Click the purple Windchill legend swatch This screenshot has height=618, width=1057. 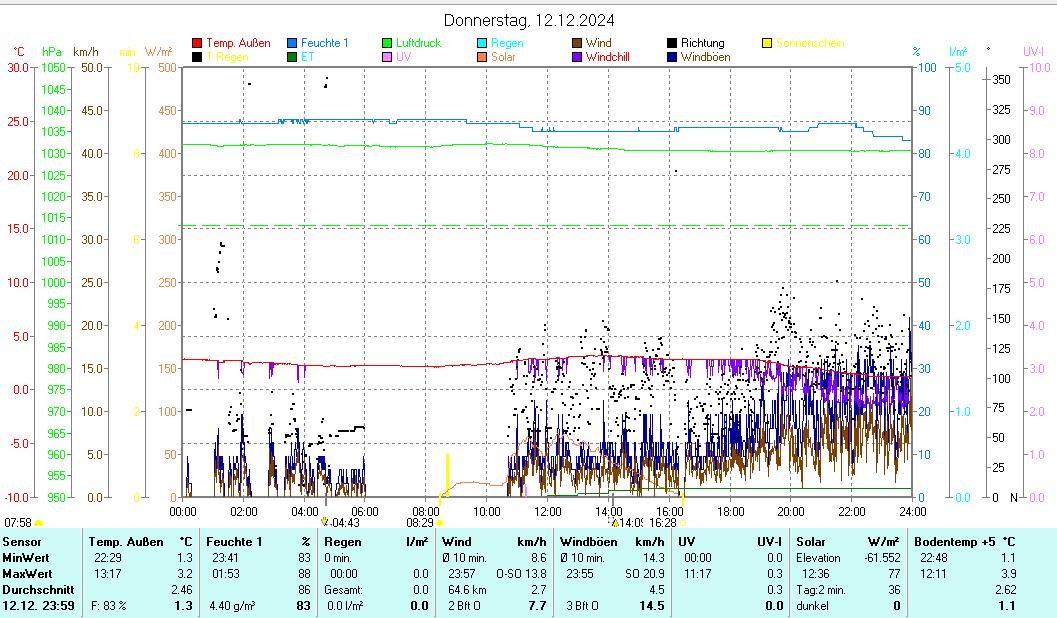click(x=577, y=58)
